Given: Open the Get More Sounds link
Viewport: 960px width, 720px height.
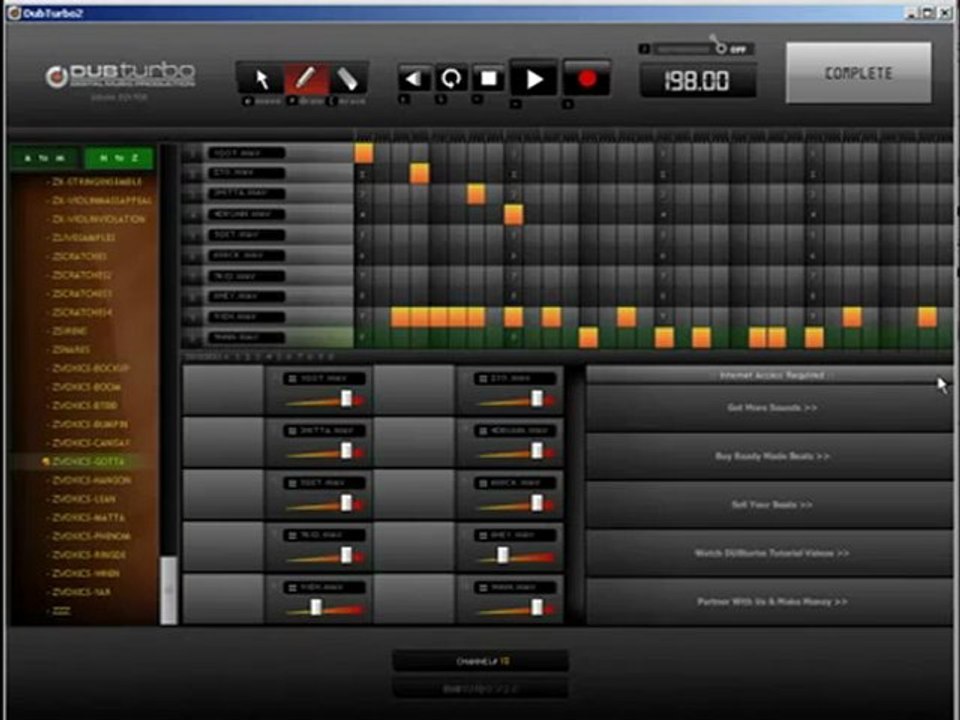Looking at the screenshot, I should [x=770, y=408].
